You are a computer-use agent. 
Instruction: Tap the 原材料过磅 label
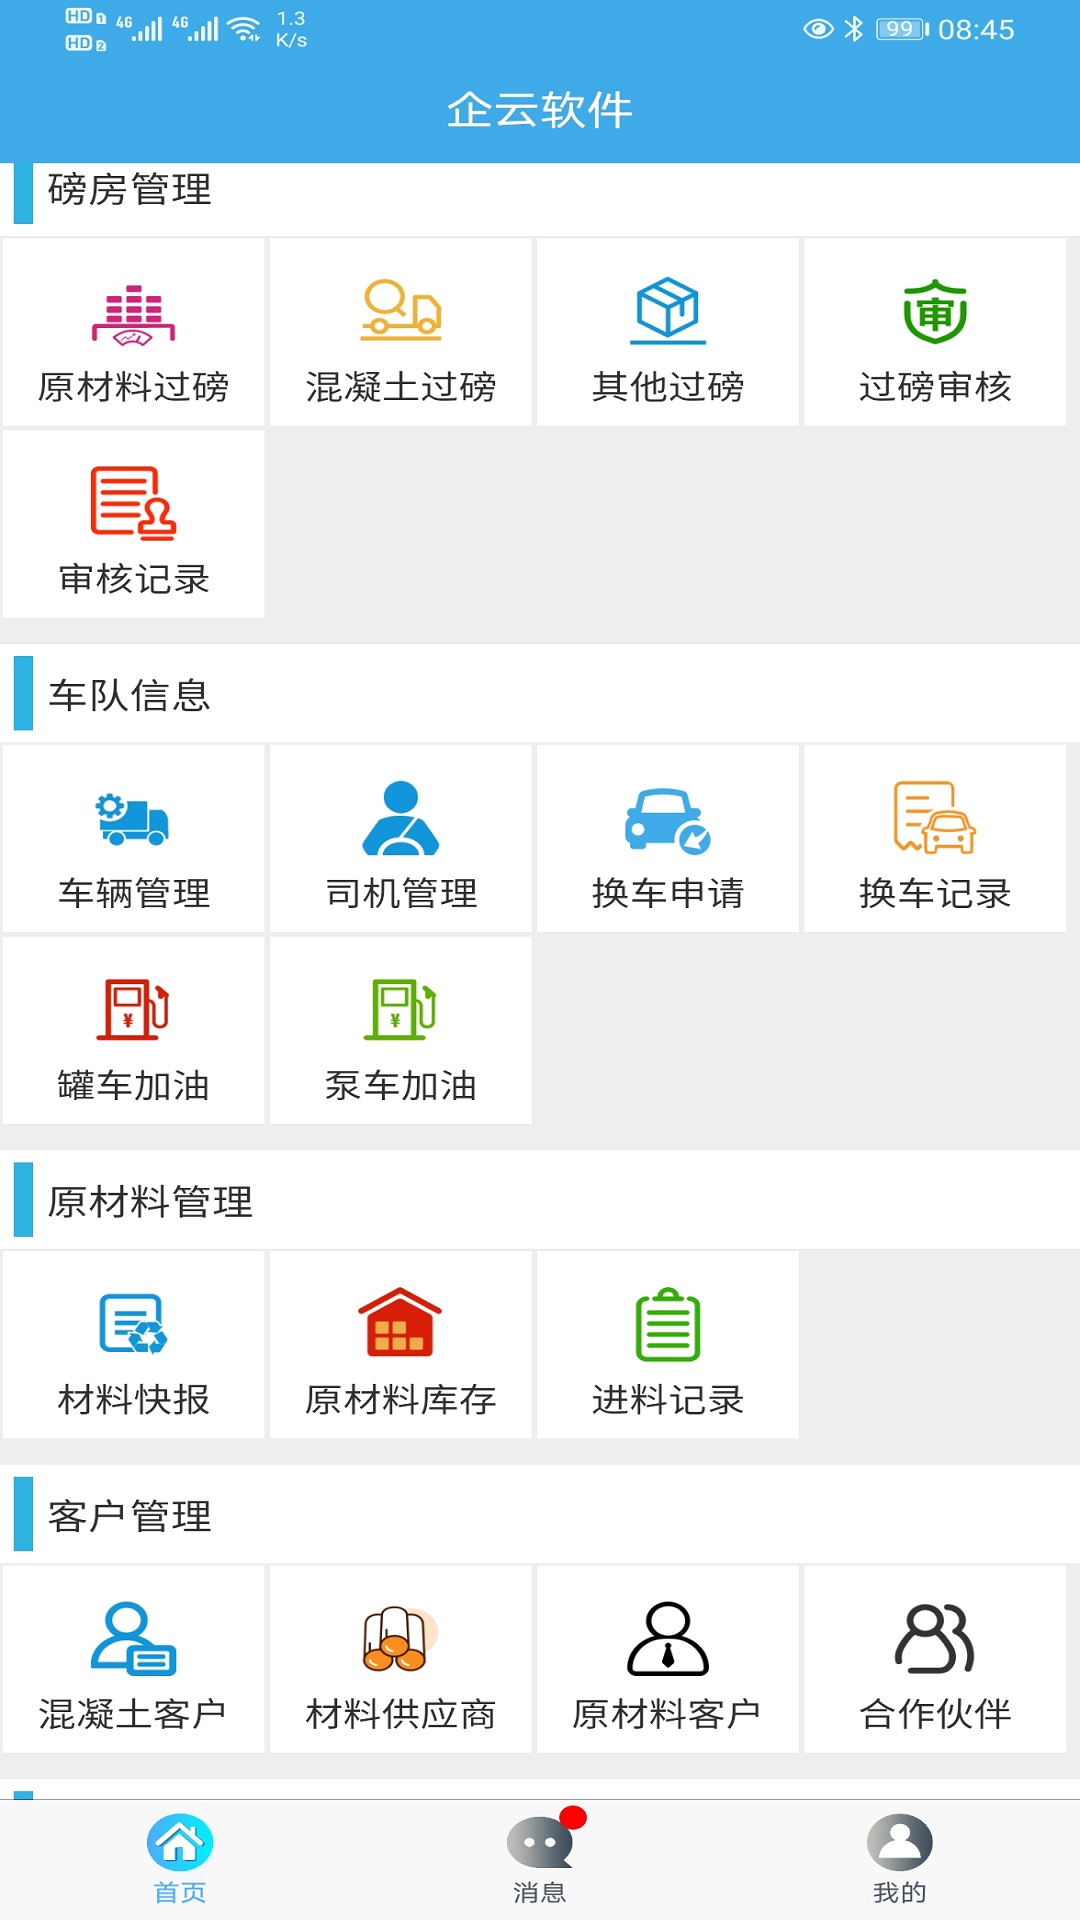(133, 387)
